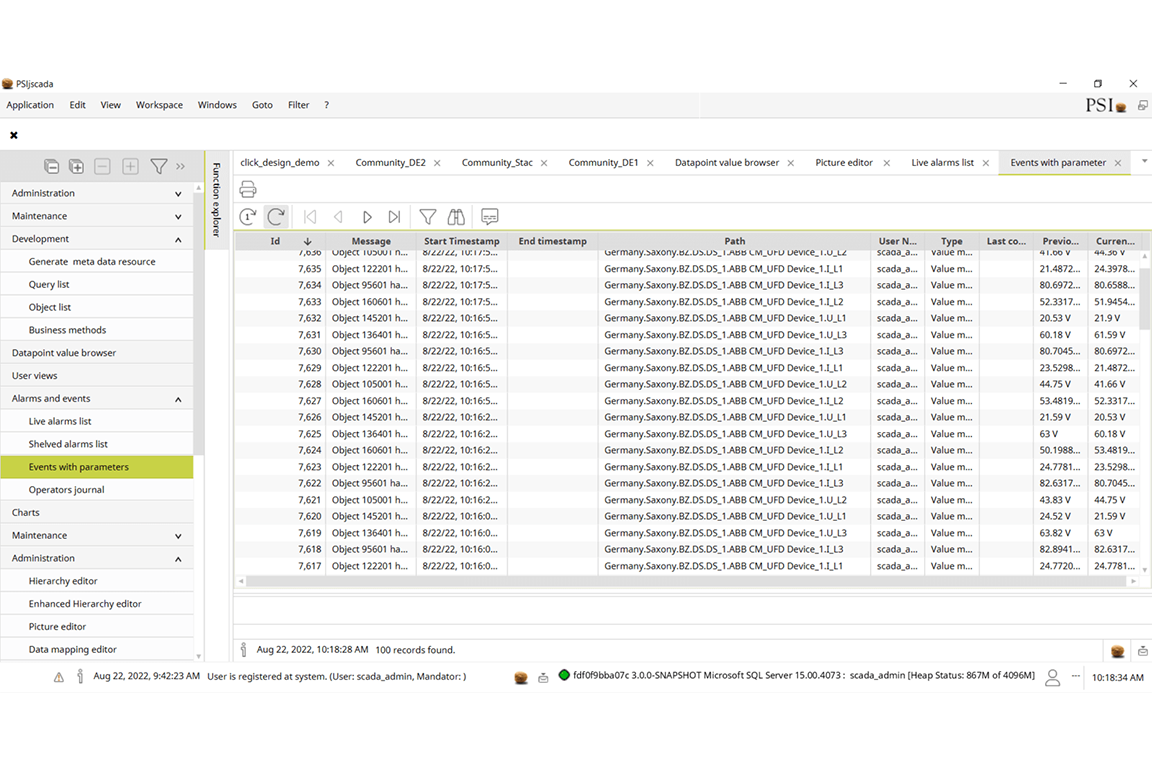
Task: Open the tab overflow dropdown arrow
Action: [1144, 161]
